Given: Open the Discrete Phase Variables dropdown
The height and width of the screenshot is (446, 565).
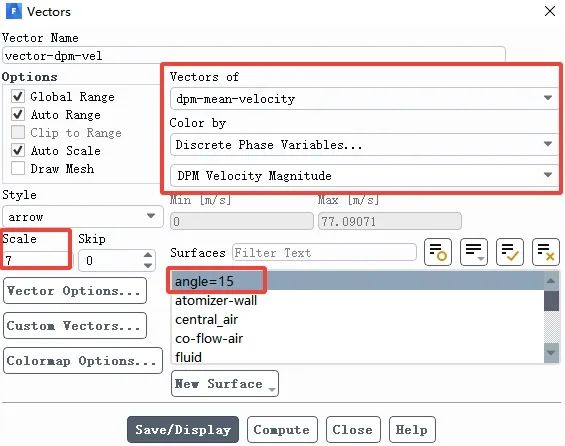Looking at the screenshot, I should tap(364, 144).
